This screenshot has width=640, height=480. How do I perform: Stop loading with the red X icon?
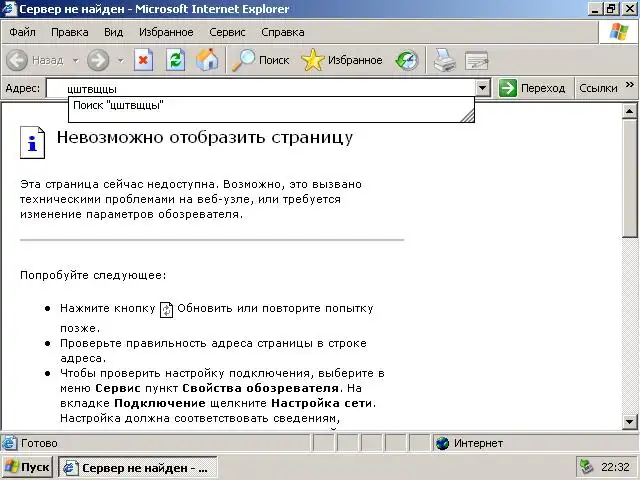click(x=143, y=60)
